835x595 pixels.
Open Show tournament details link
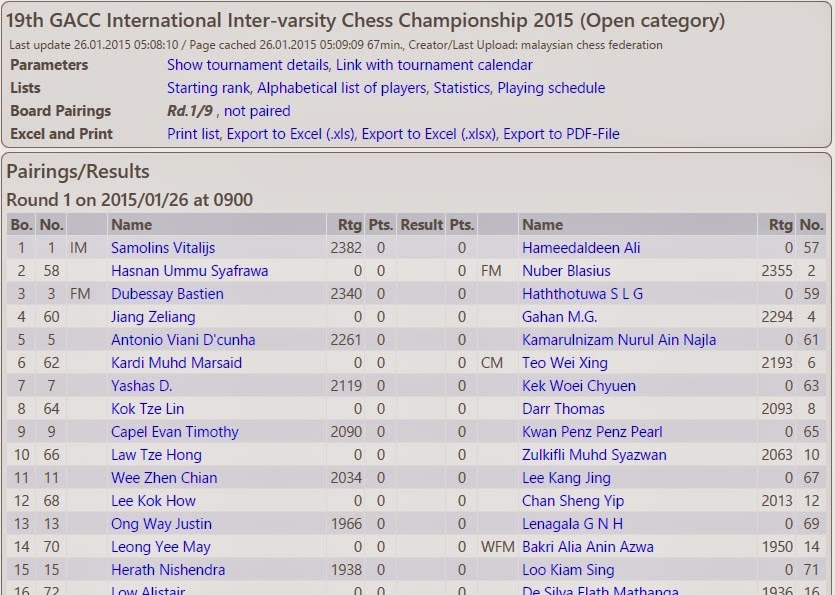247,65
